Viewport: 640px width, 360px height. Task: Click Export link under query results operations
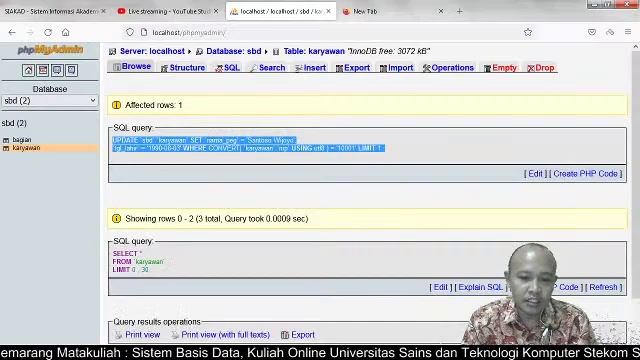click(303, 335)
